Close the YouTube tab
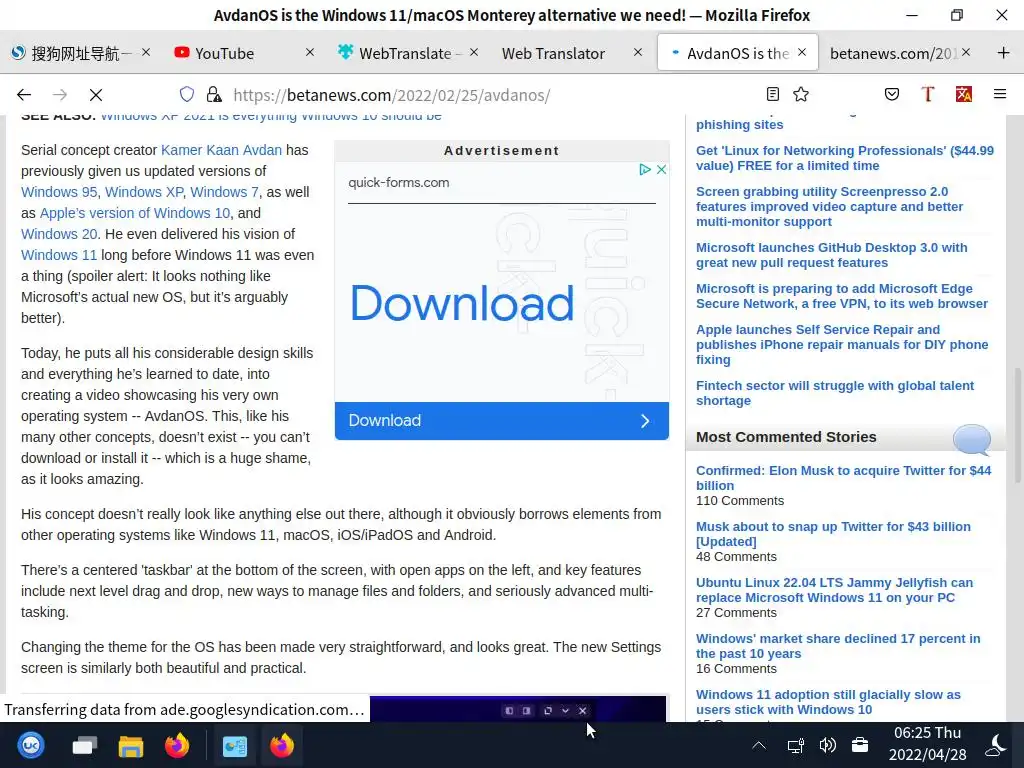Screen dimensions: 1024x768 pos(310,52)
